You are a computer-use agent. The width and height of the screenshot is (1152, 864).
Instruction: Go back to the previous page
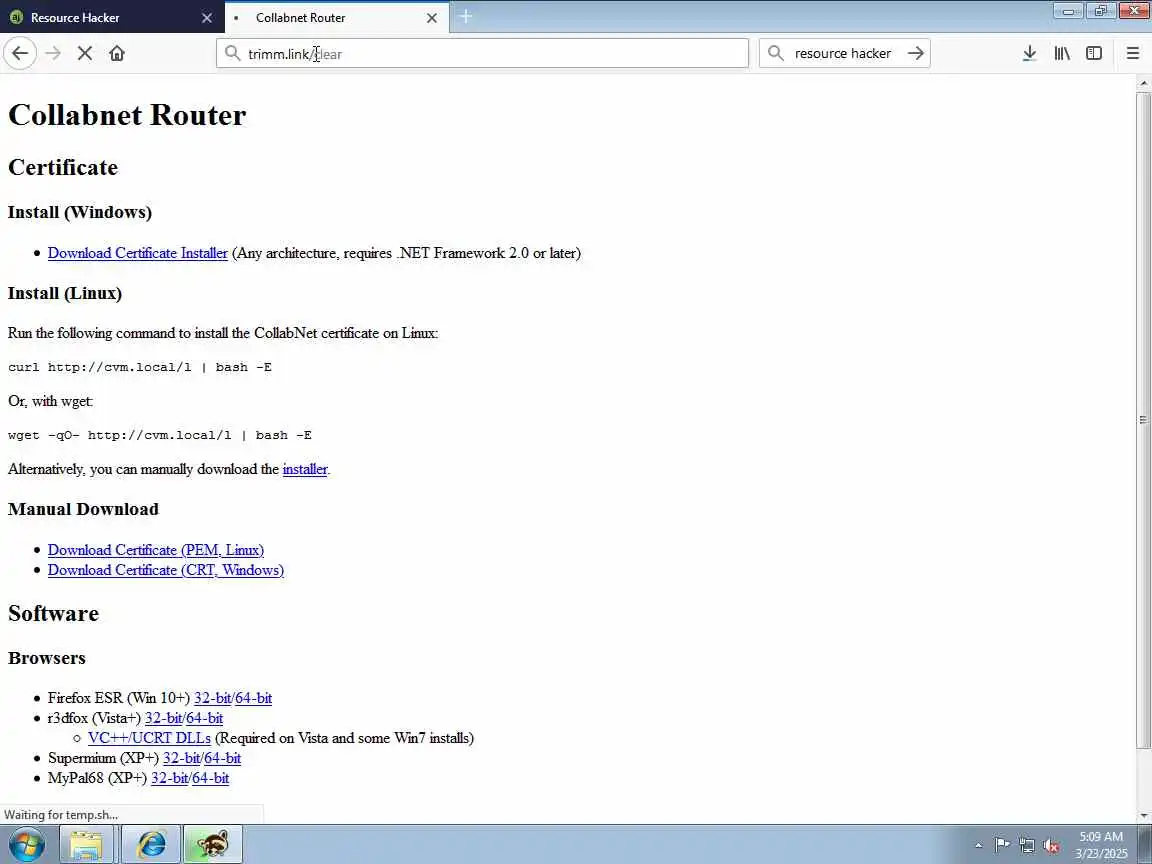tap(20, 53)
